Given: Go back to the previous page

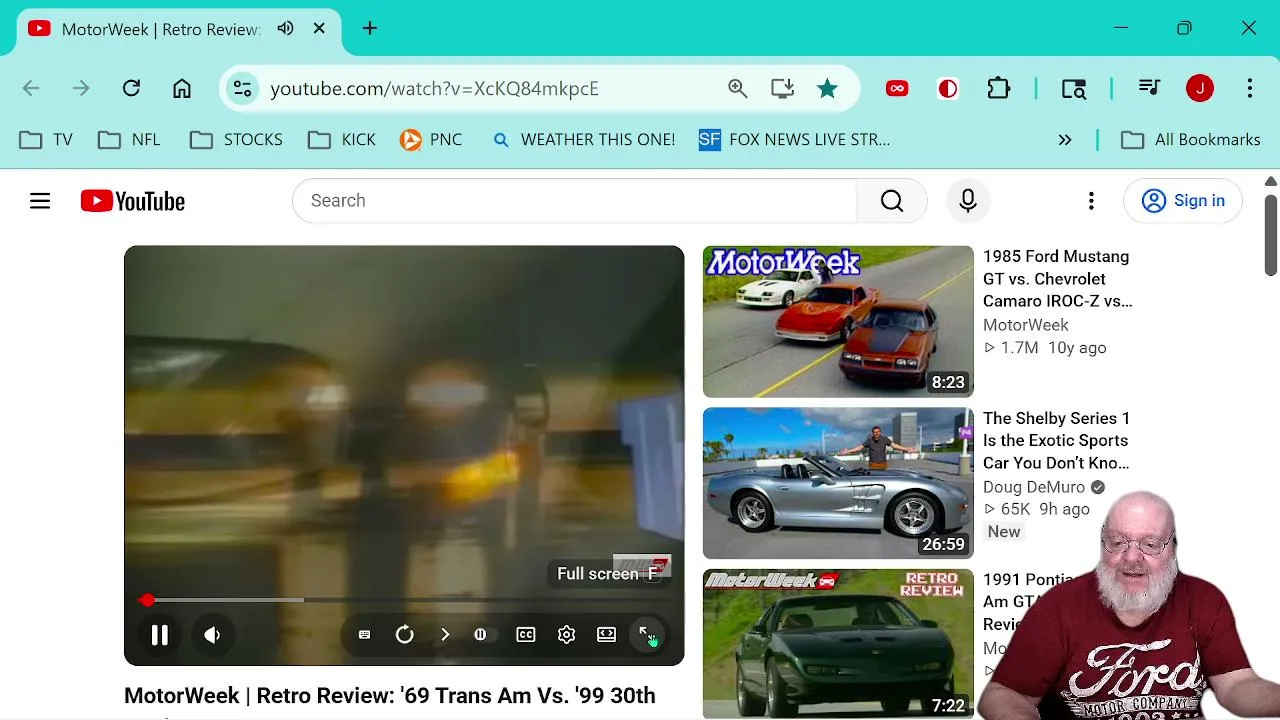Looking at the screenshot, I should point(31,89).
